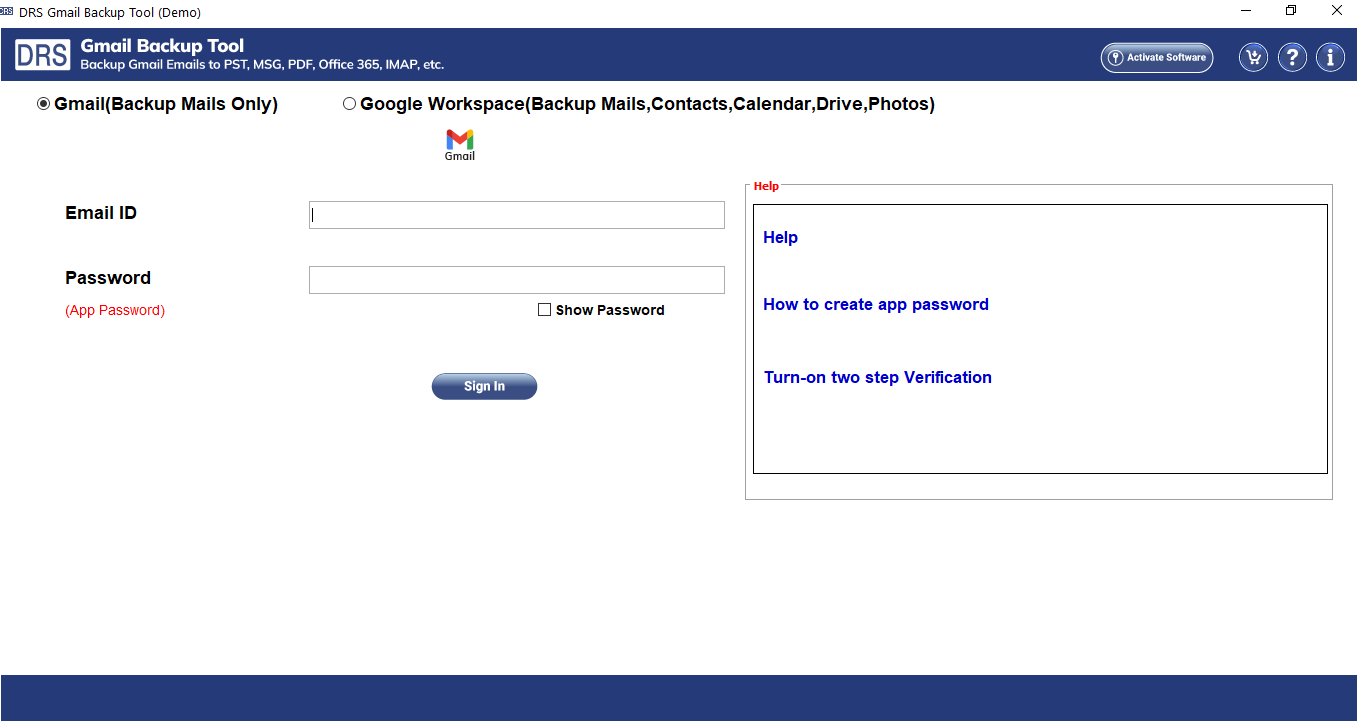Close the DRS Gmail Backup Tool window
This screenshot has width=1361, height=721.
tap(1336, 12)
